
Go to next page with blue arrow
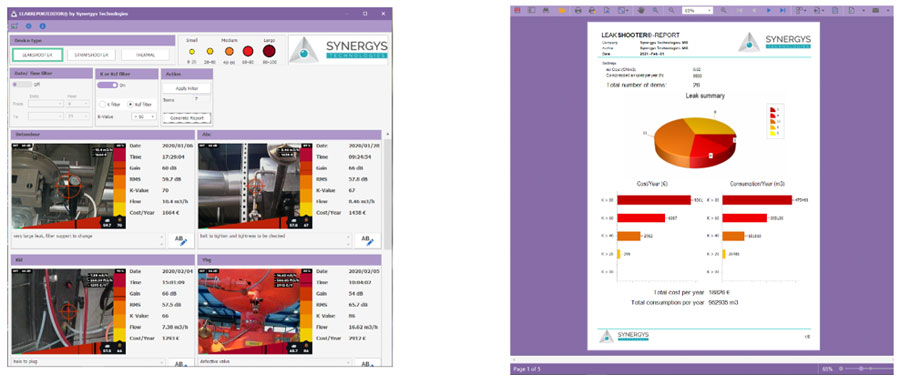pos(769,10)
